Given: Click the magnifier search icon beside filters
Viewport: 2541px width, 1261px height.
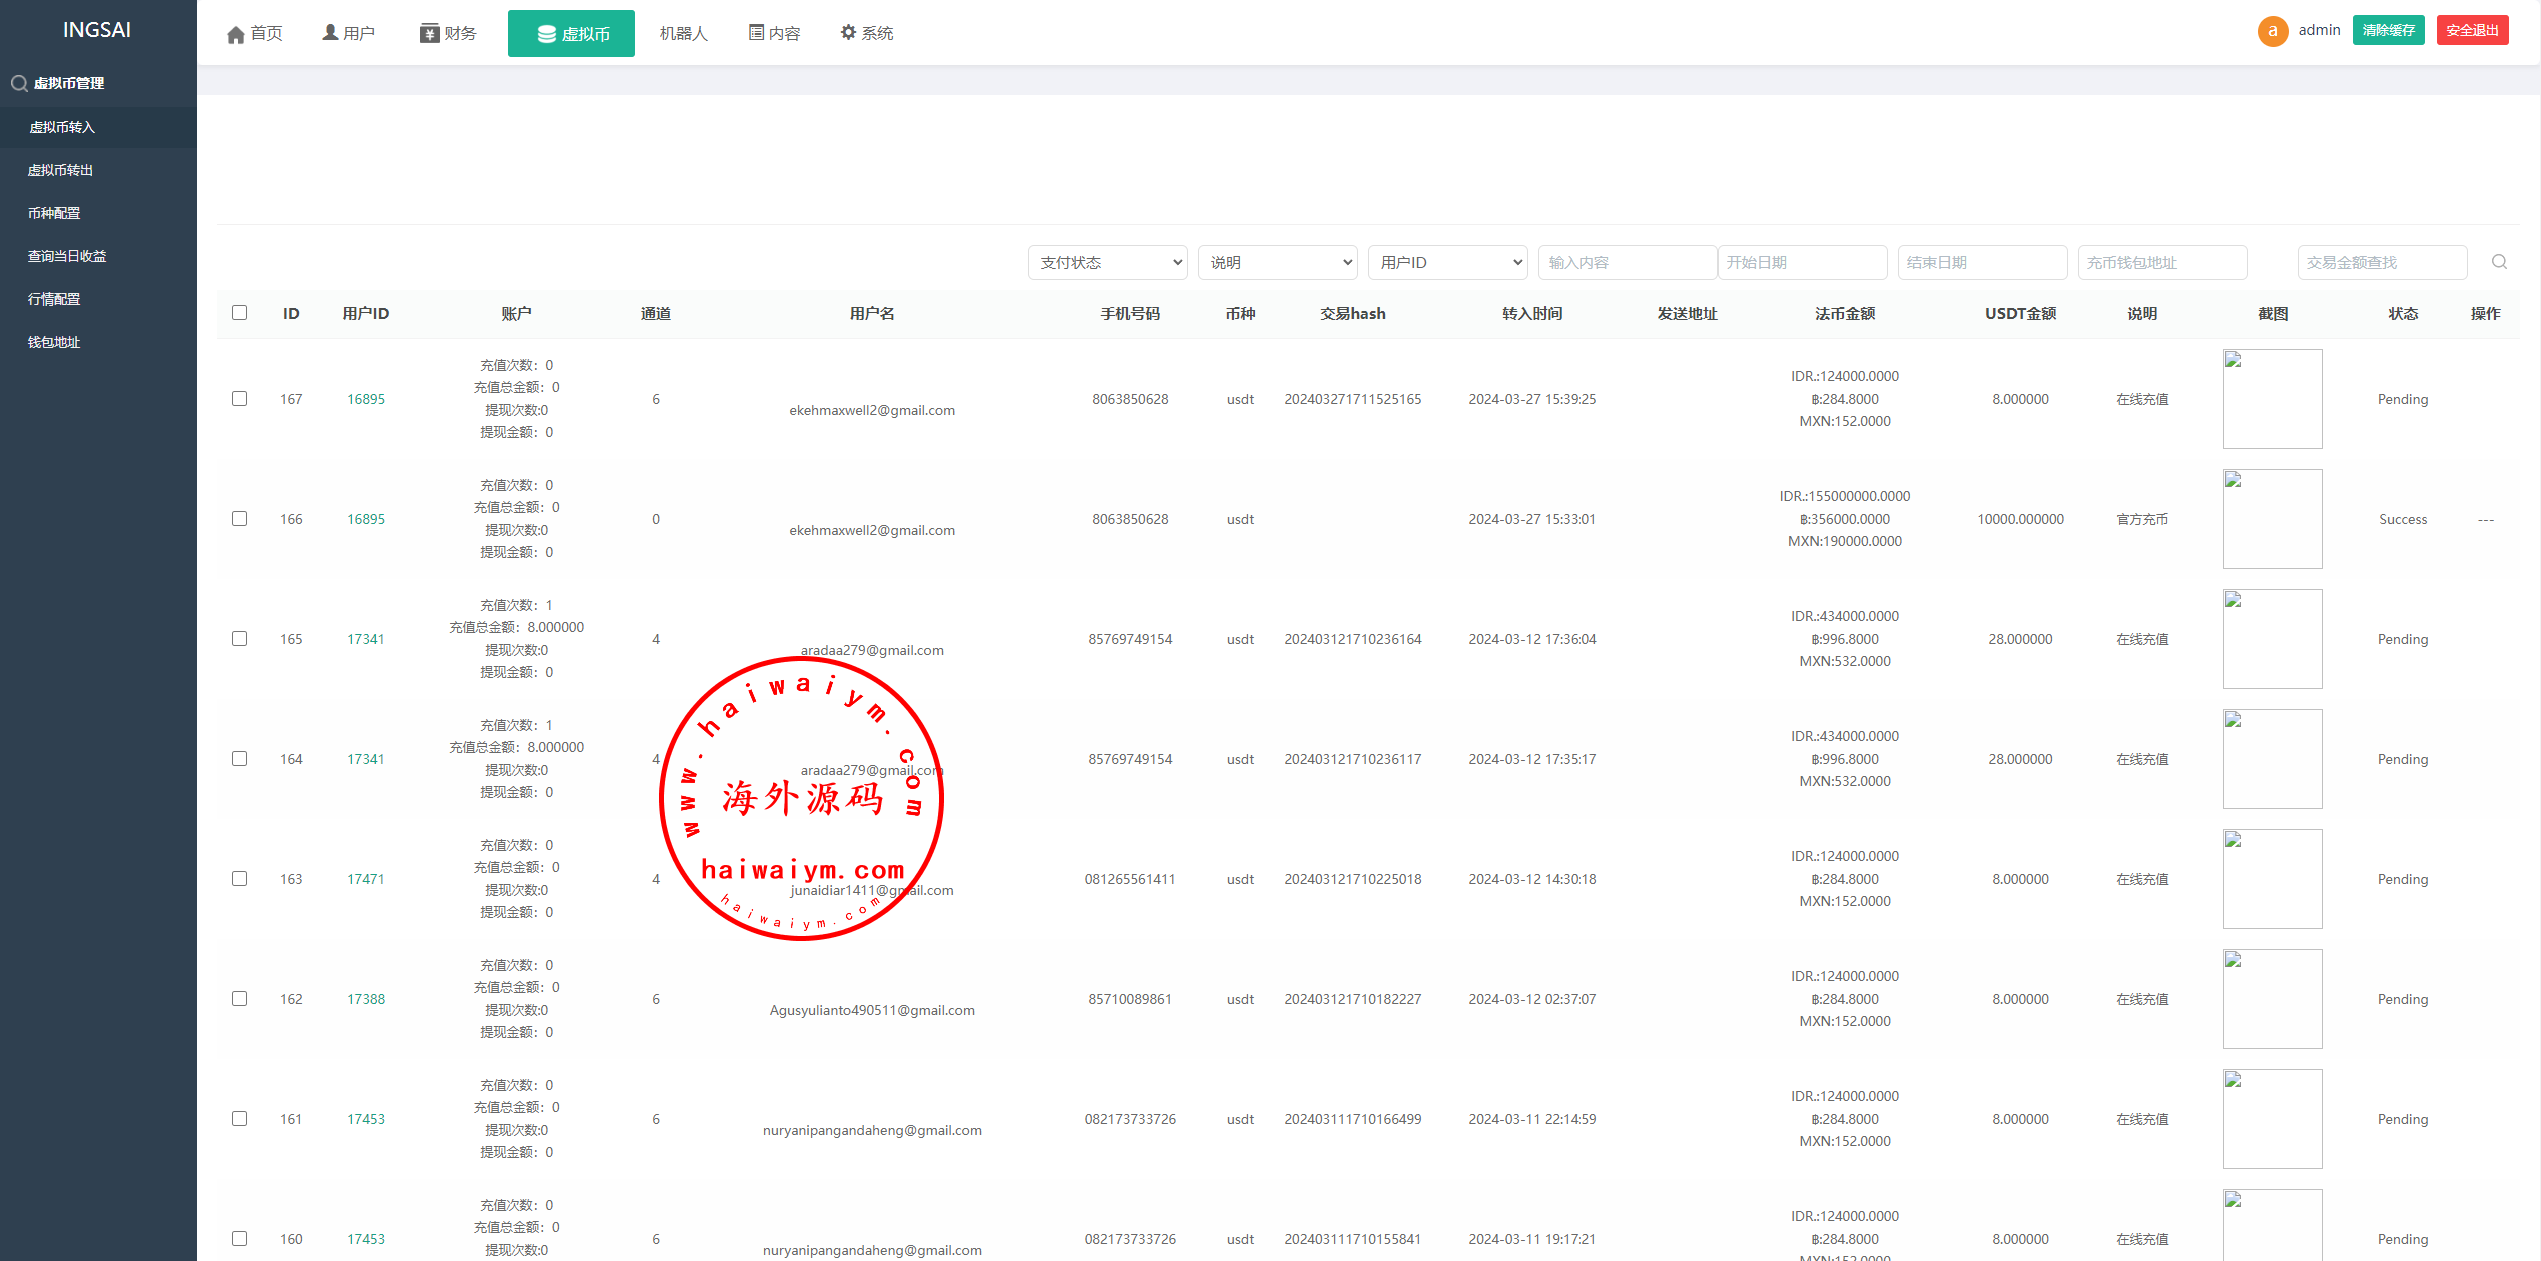Looking at the screenshot, I should [x=2499, y=262].
